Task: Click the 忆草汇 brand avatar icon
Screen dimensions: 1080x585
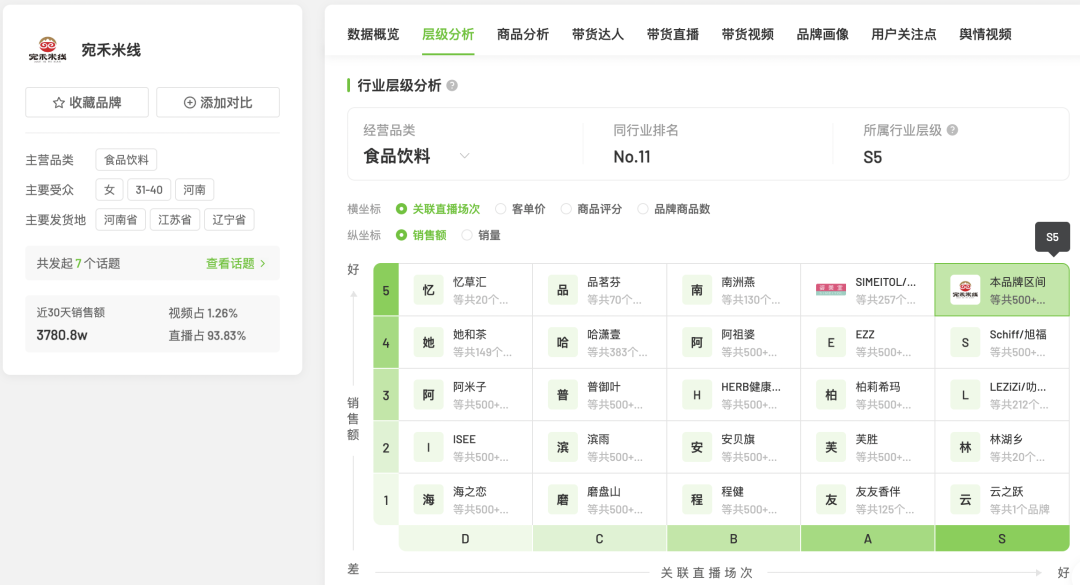Action: click(x=428, y=290)
